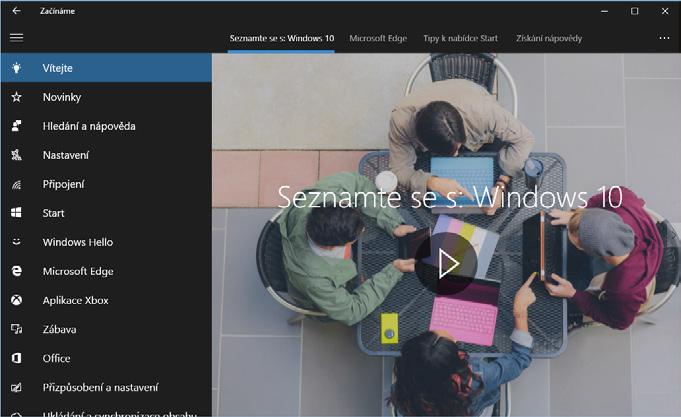This screenshot has width=681, height=417.
Task: Open Tipy k nabídce Start tab
Action: click(x=460, y=39)
